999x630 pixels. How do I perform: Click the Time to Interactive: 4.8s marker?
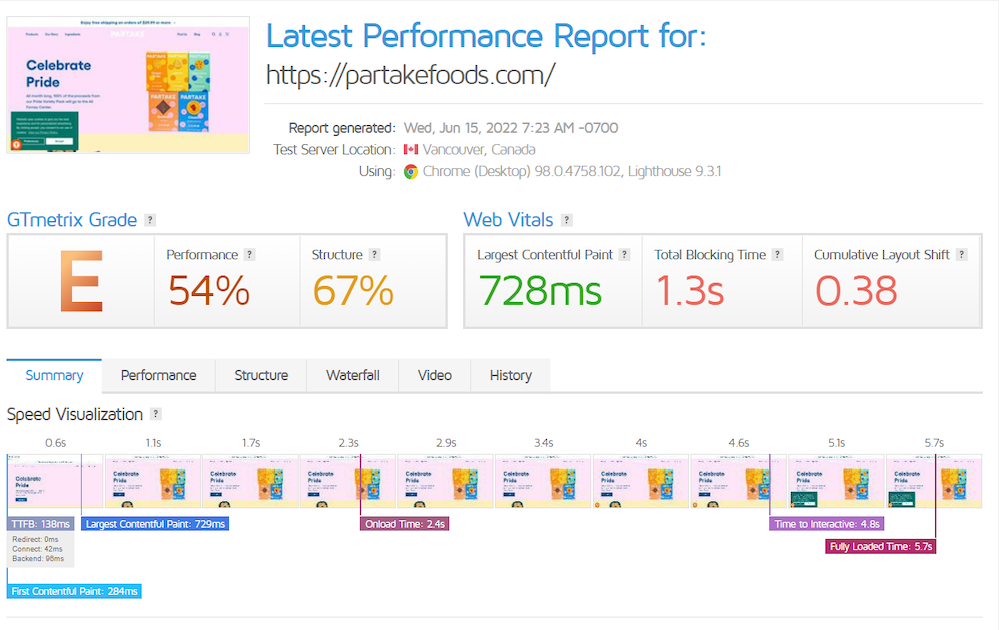tap(827, 524)
